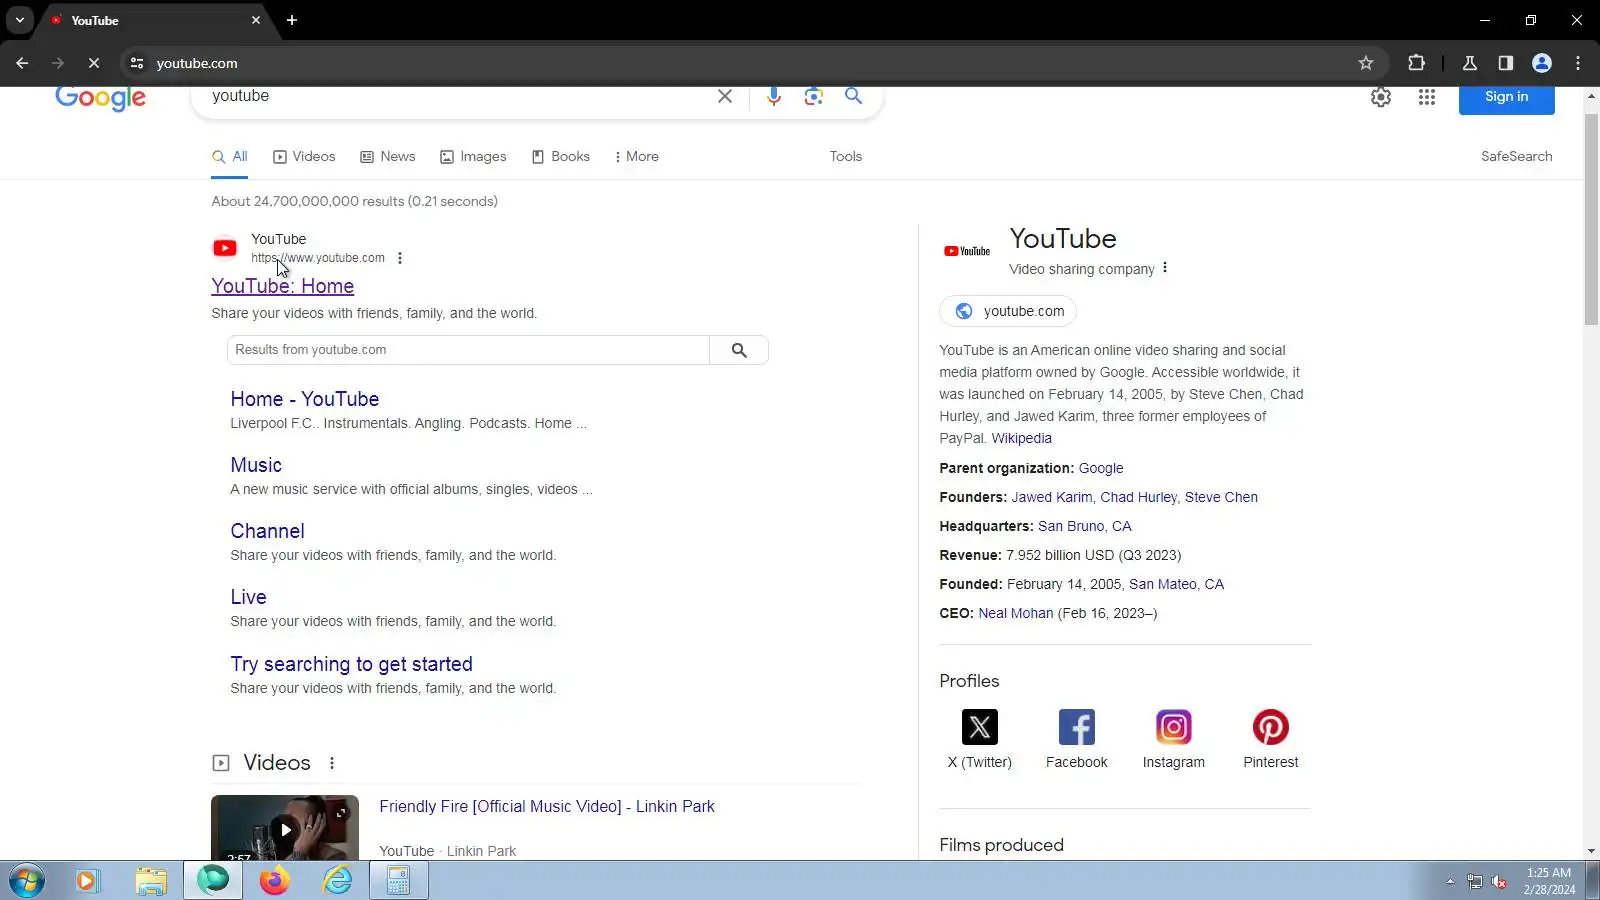Open Friendly Fire Linkin Park video link
Viewport: 1600px width, 900px height.
point(547,807)
